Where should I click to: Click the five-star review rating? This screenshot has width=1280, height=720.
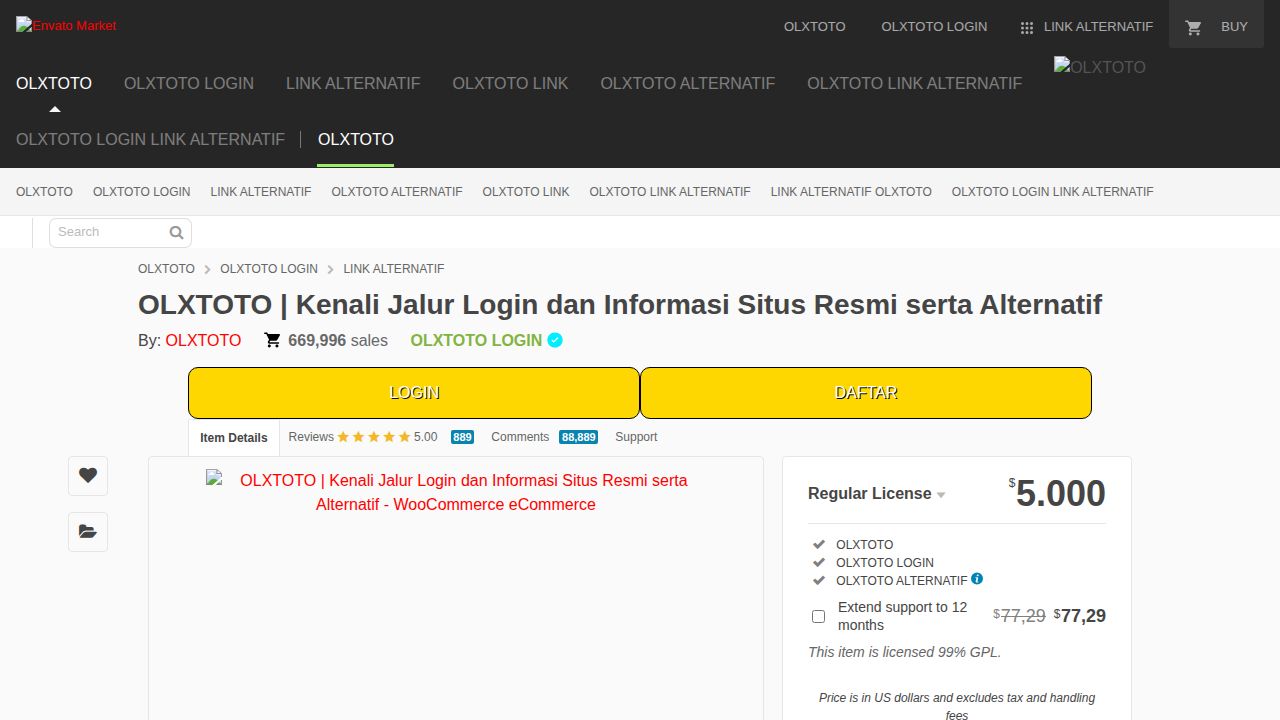(374, 437)
